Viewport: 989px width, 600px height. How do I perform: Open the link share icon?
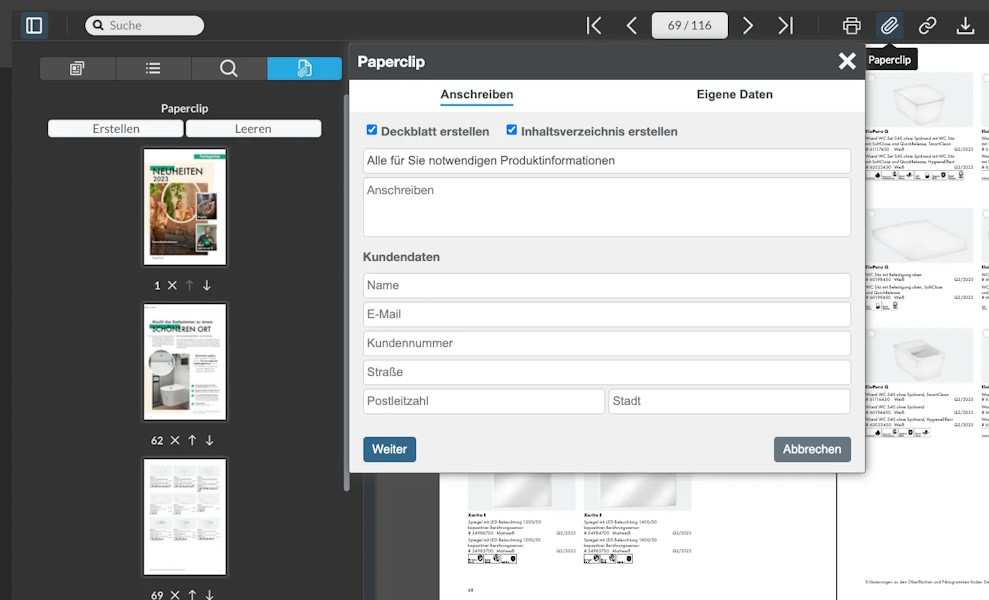coord(927,26)
